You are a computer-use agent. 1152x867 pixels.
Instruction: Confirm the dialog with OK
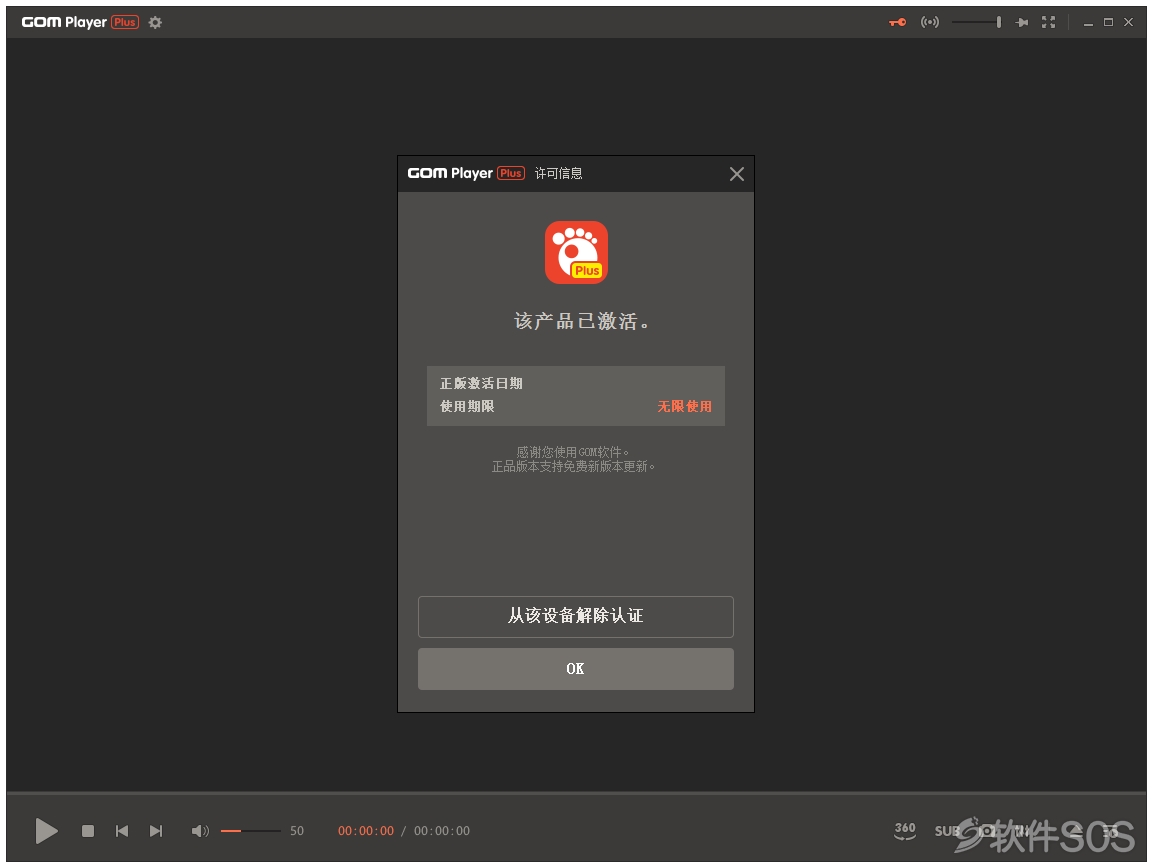pos(576,669)
